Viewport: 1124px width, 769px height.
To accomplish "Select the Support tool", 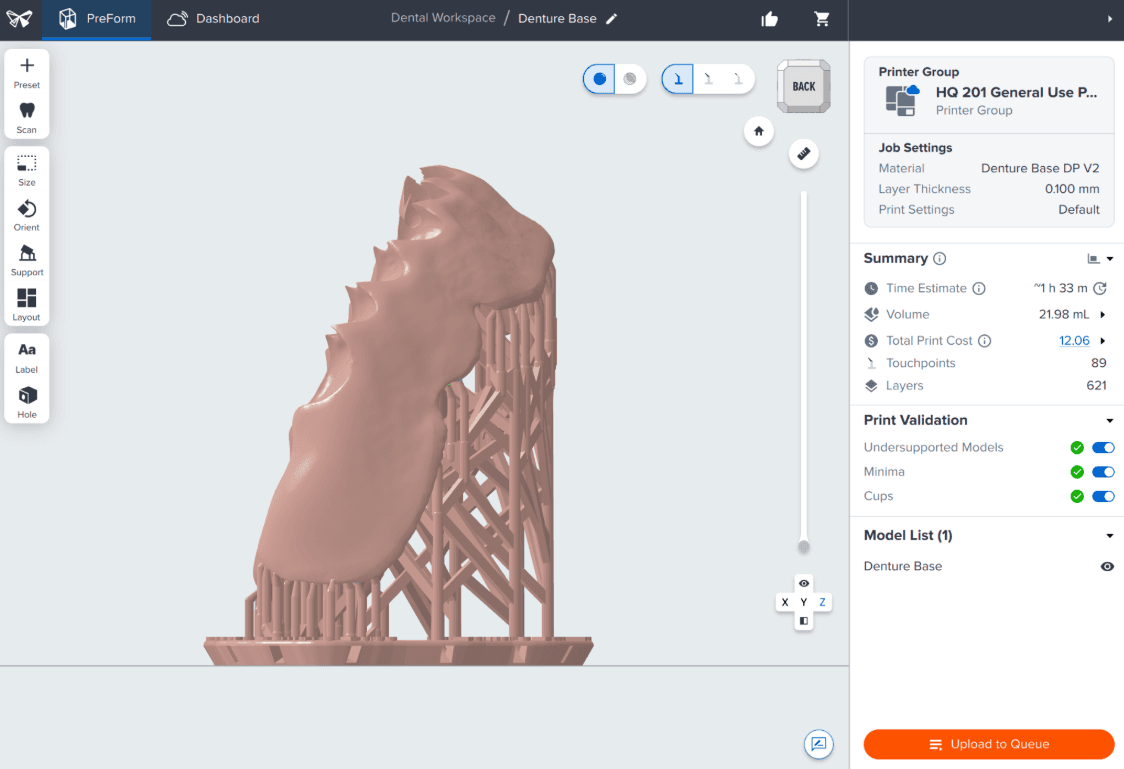I will click(x=27, y=260).
